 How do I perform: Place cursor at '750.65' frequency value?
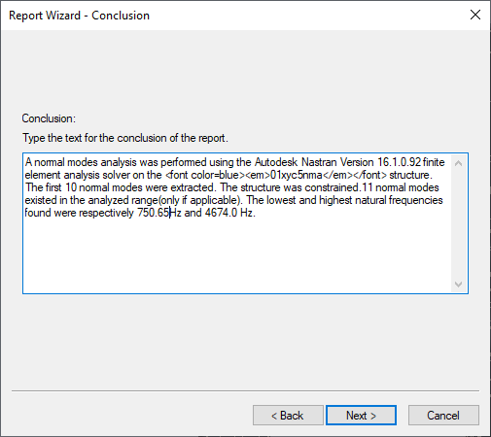coord(153,213)
